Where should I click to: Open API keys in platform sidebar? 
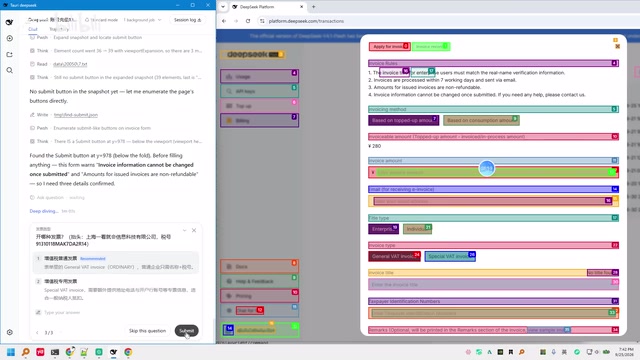pyautogui.click(x=260, y=91)
